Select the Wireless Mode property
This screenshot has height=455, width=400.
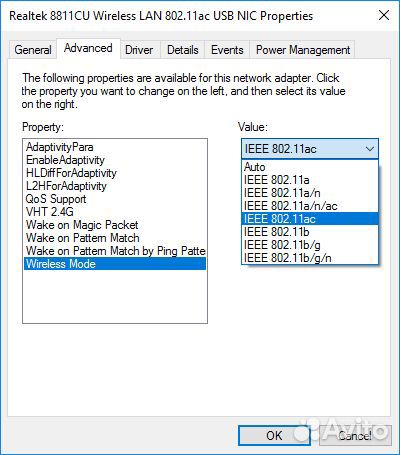115,264
